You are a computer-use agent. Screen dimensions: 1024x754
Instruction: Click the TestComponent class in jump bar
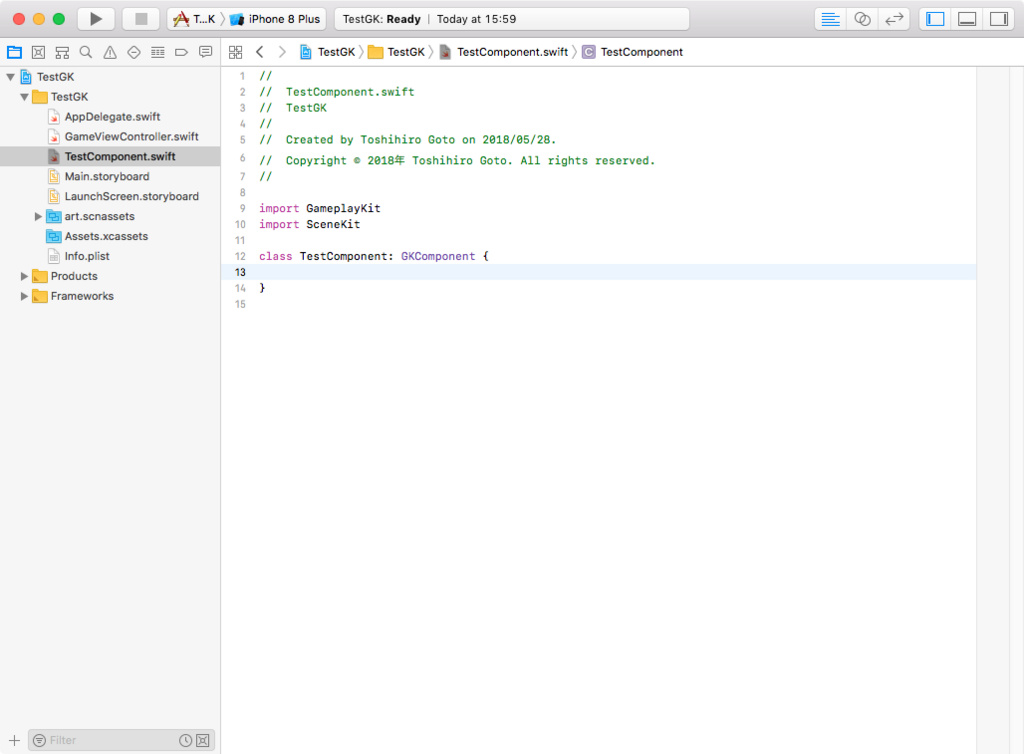(x=633, y=52)
